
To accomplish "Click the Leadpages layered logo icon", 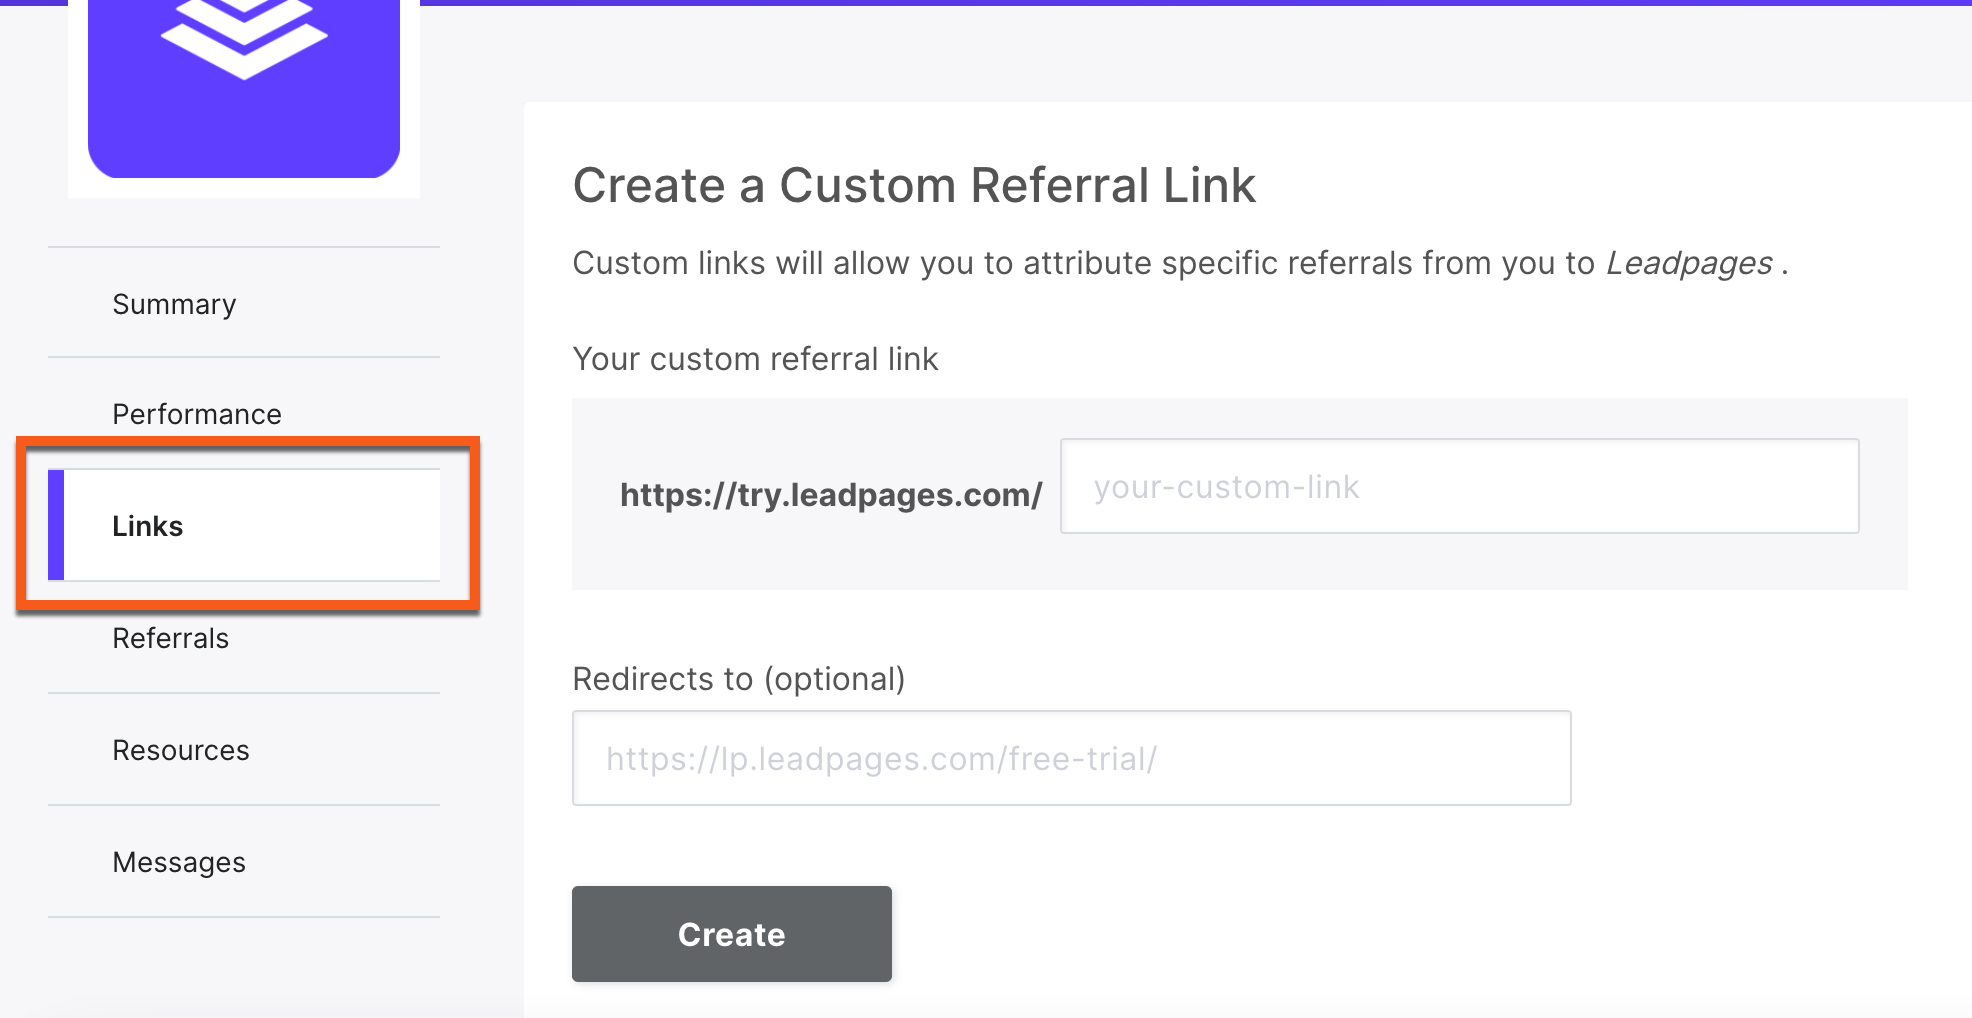I will pos(244,37).
